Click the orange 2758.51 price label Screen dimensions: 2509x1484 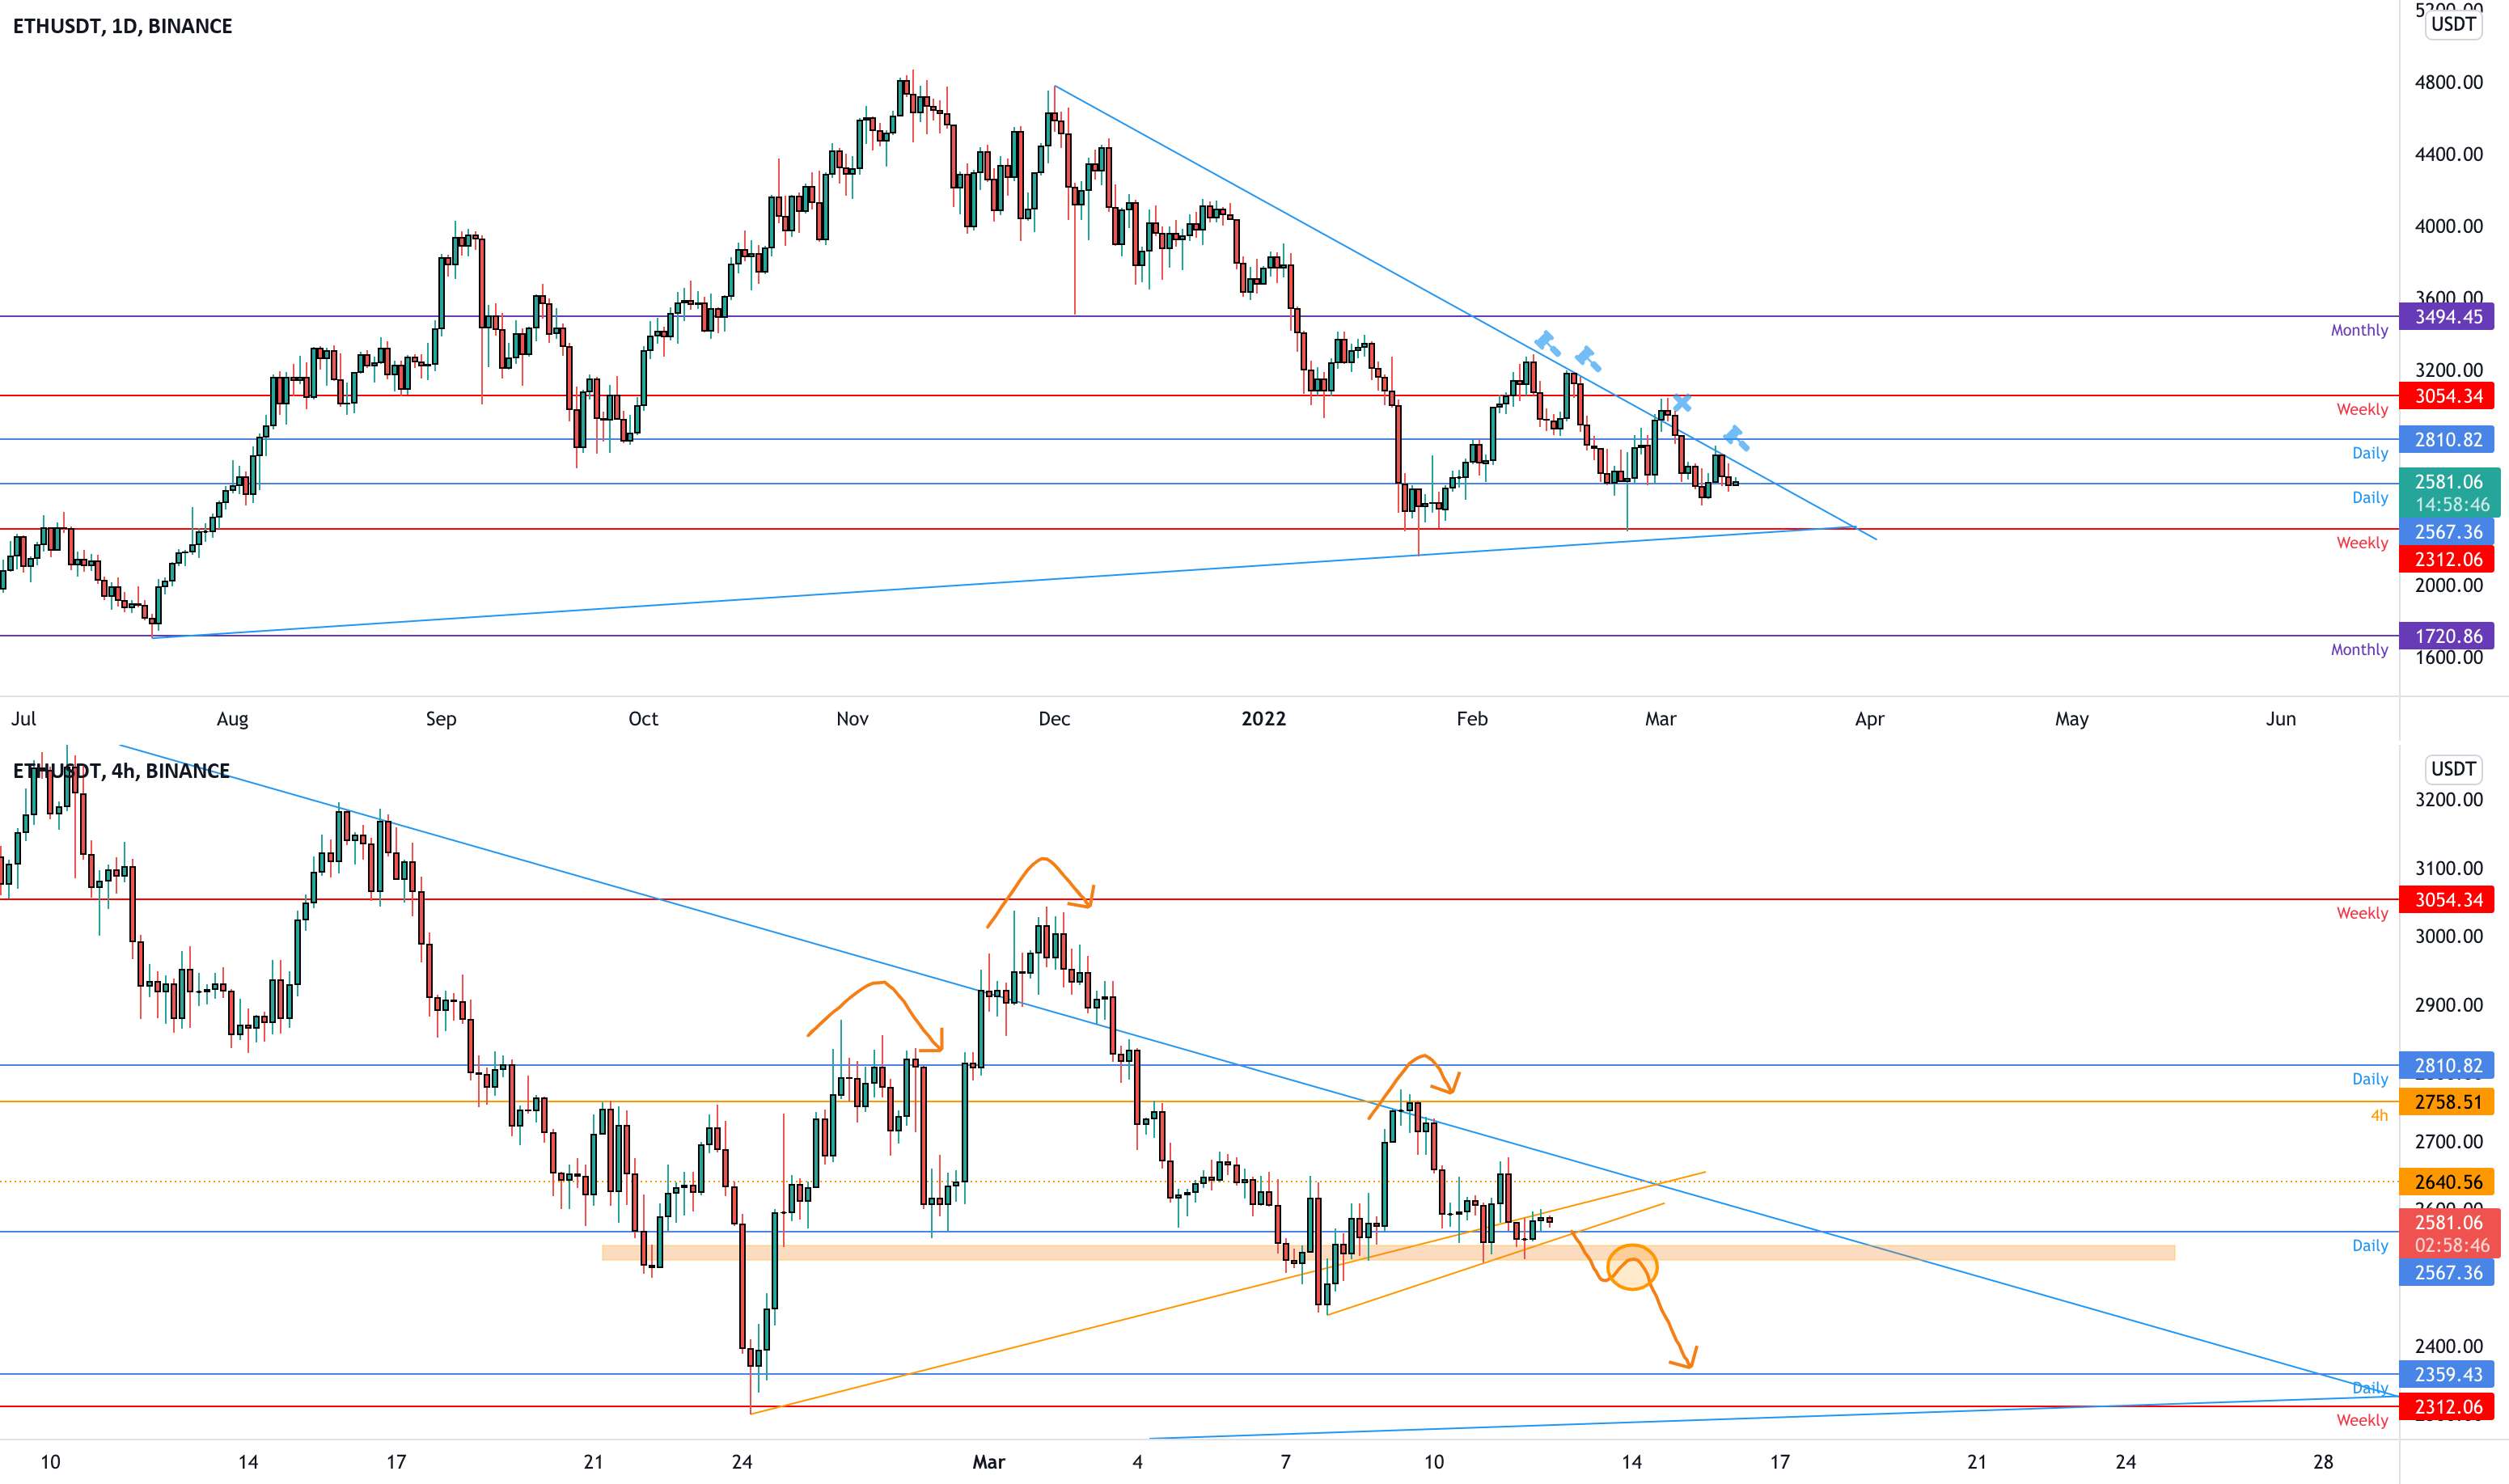2447,1102
